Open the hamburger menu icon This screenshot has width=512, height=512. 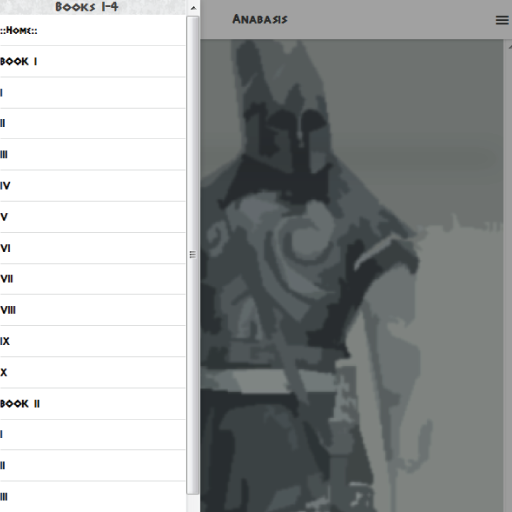pos(502,20)
